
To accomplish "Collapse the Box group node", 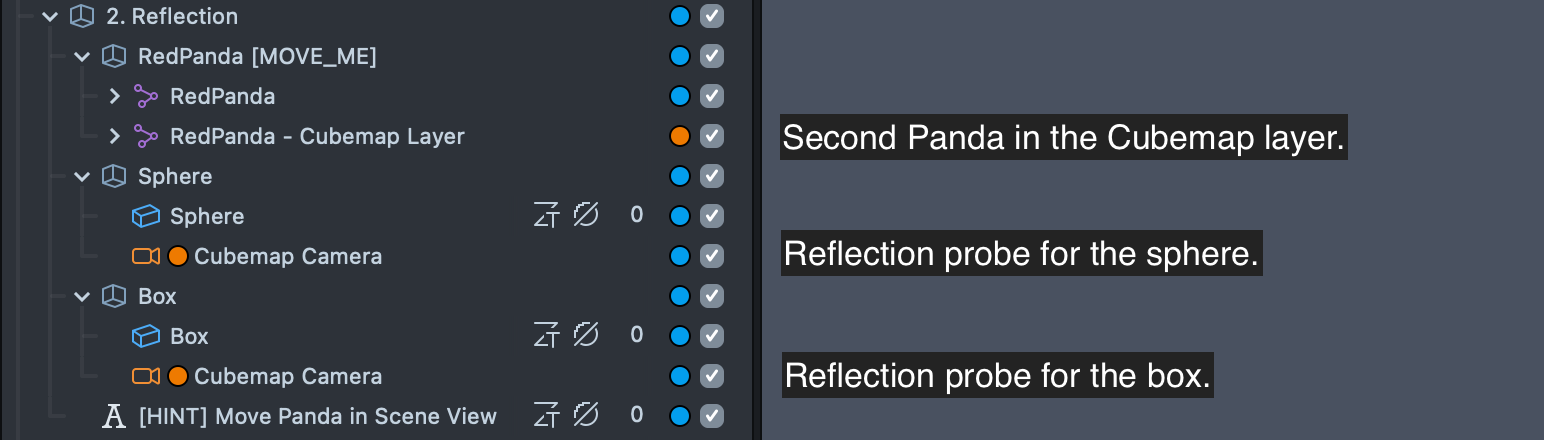I will point(82,296).
